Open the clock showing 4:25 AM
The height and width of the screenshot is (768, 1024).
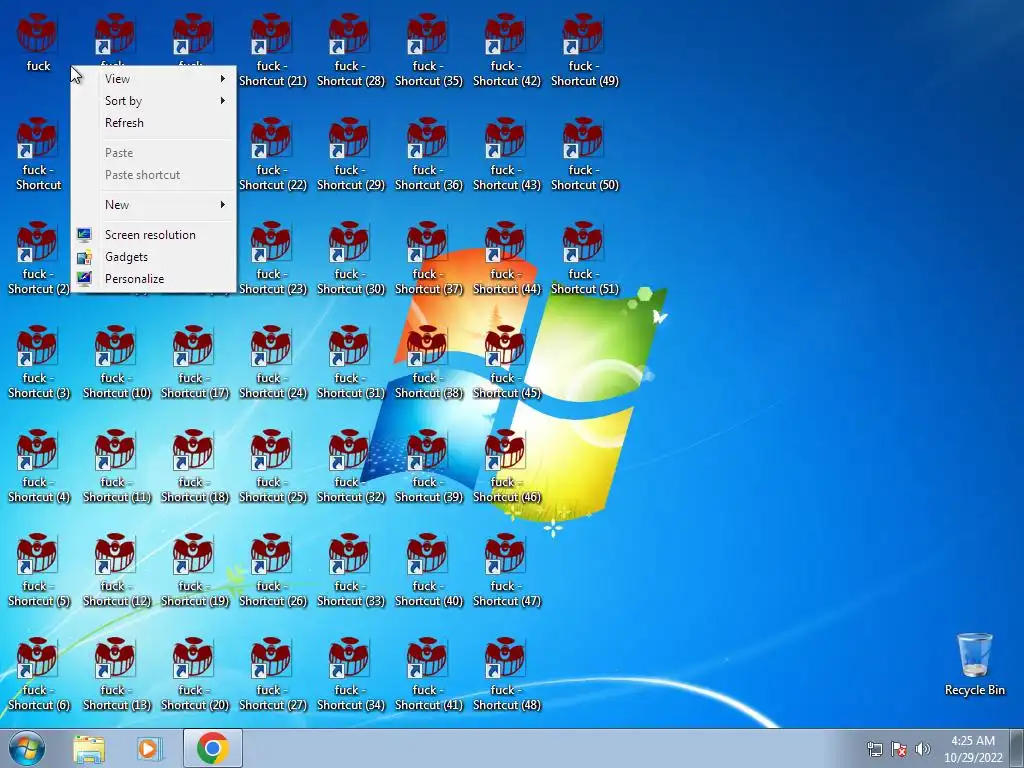(973, 749)
